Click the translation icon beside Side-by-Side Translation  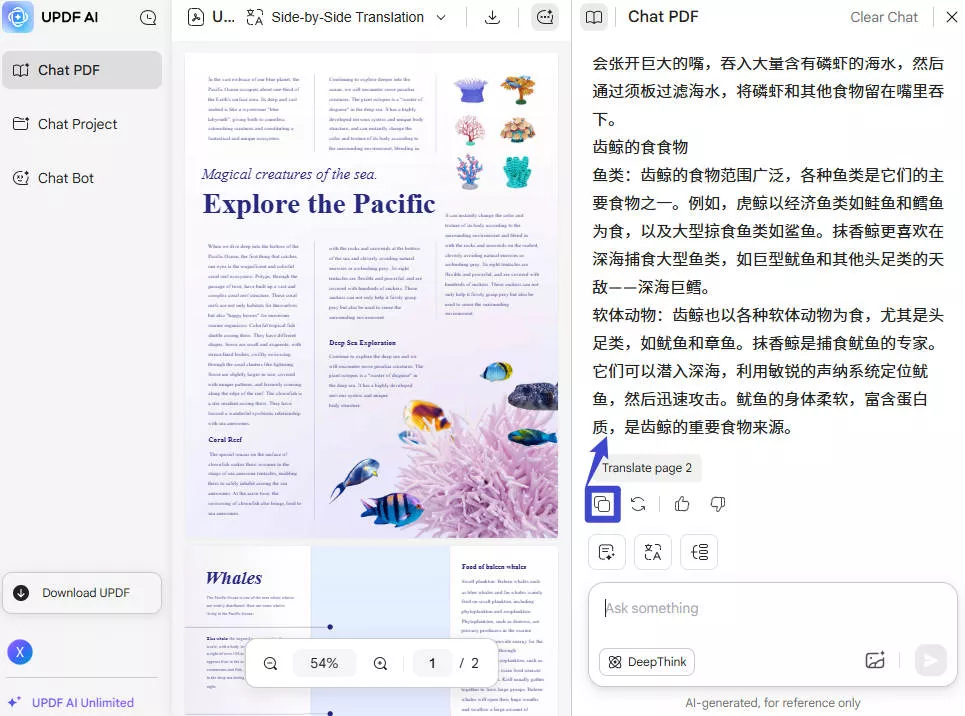tap(255, 17)
